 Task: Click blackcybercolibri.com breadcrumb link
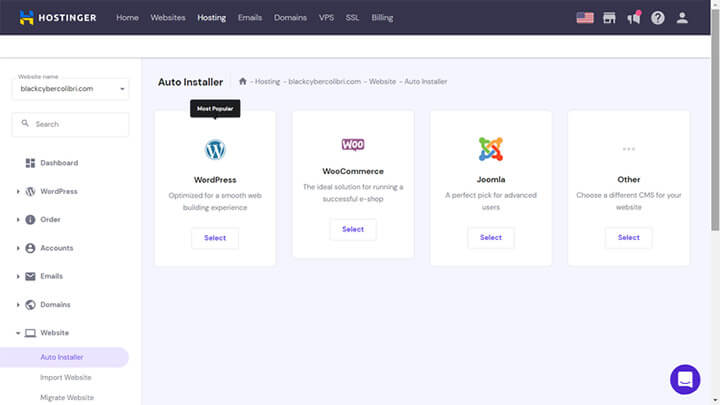tap(325, 81)
